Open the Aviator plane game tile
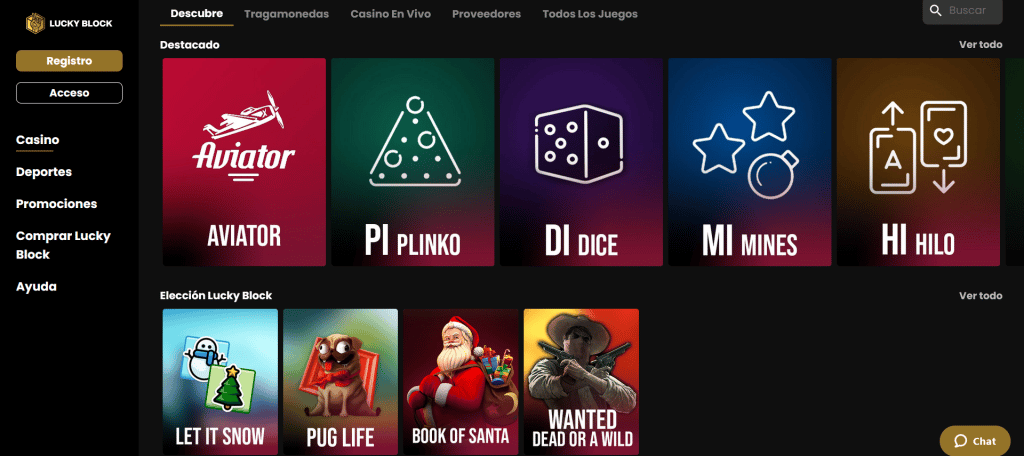This screenshot has width=1024, height=456. point(244,162)
